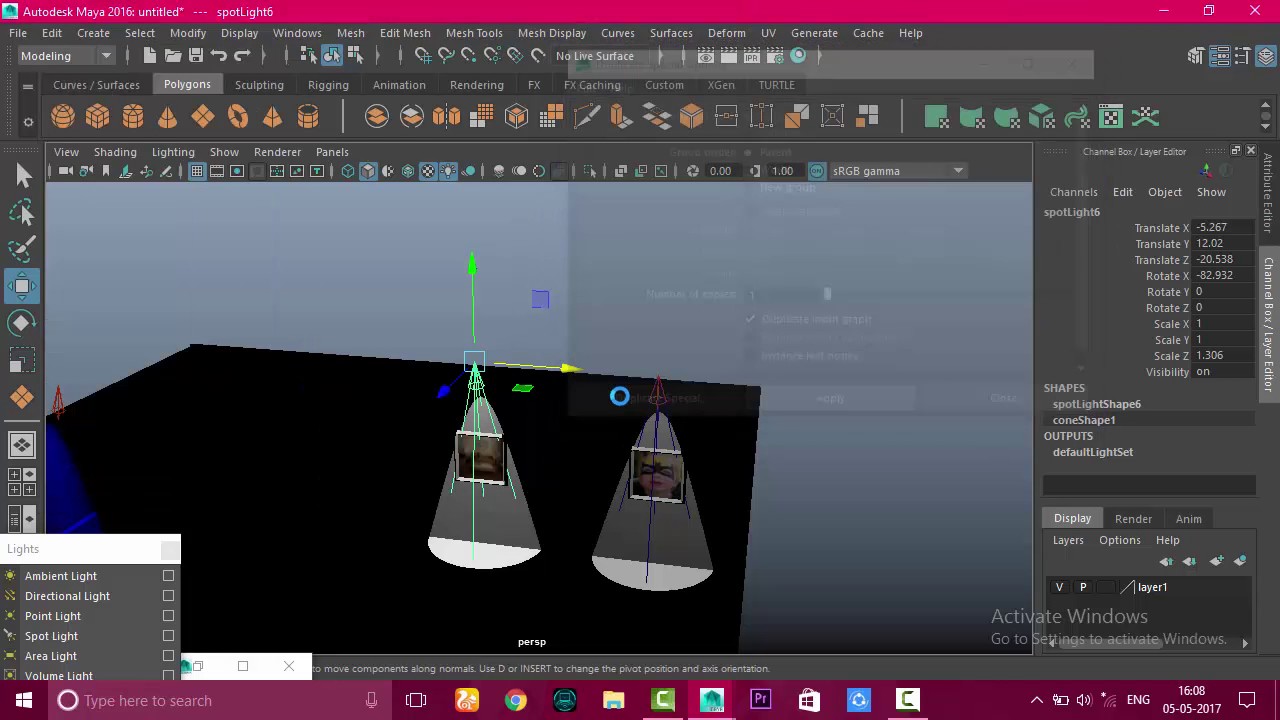
Task: Open Adobe Premiere from the taskbar
Action: coord(761,700)
